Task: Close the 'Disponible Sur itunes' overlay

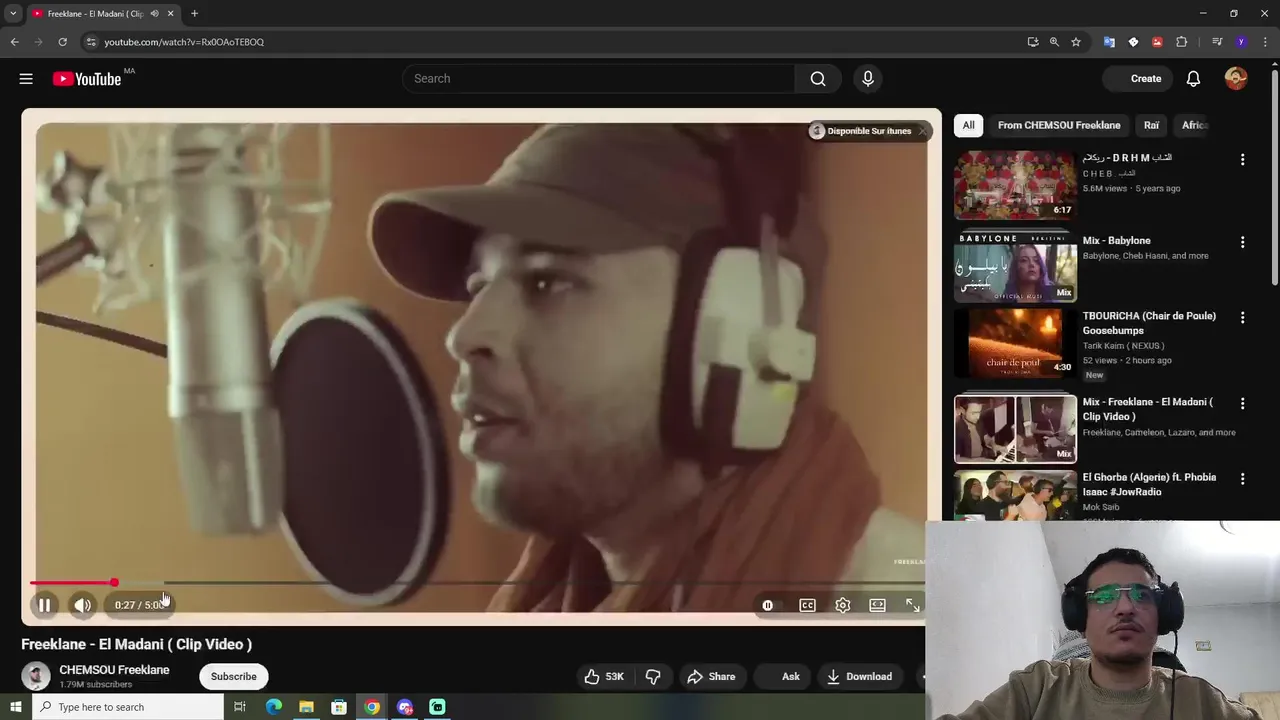Action: pyautogui.click(x=922, y=131)
